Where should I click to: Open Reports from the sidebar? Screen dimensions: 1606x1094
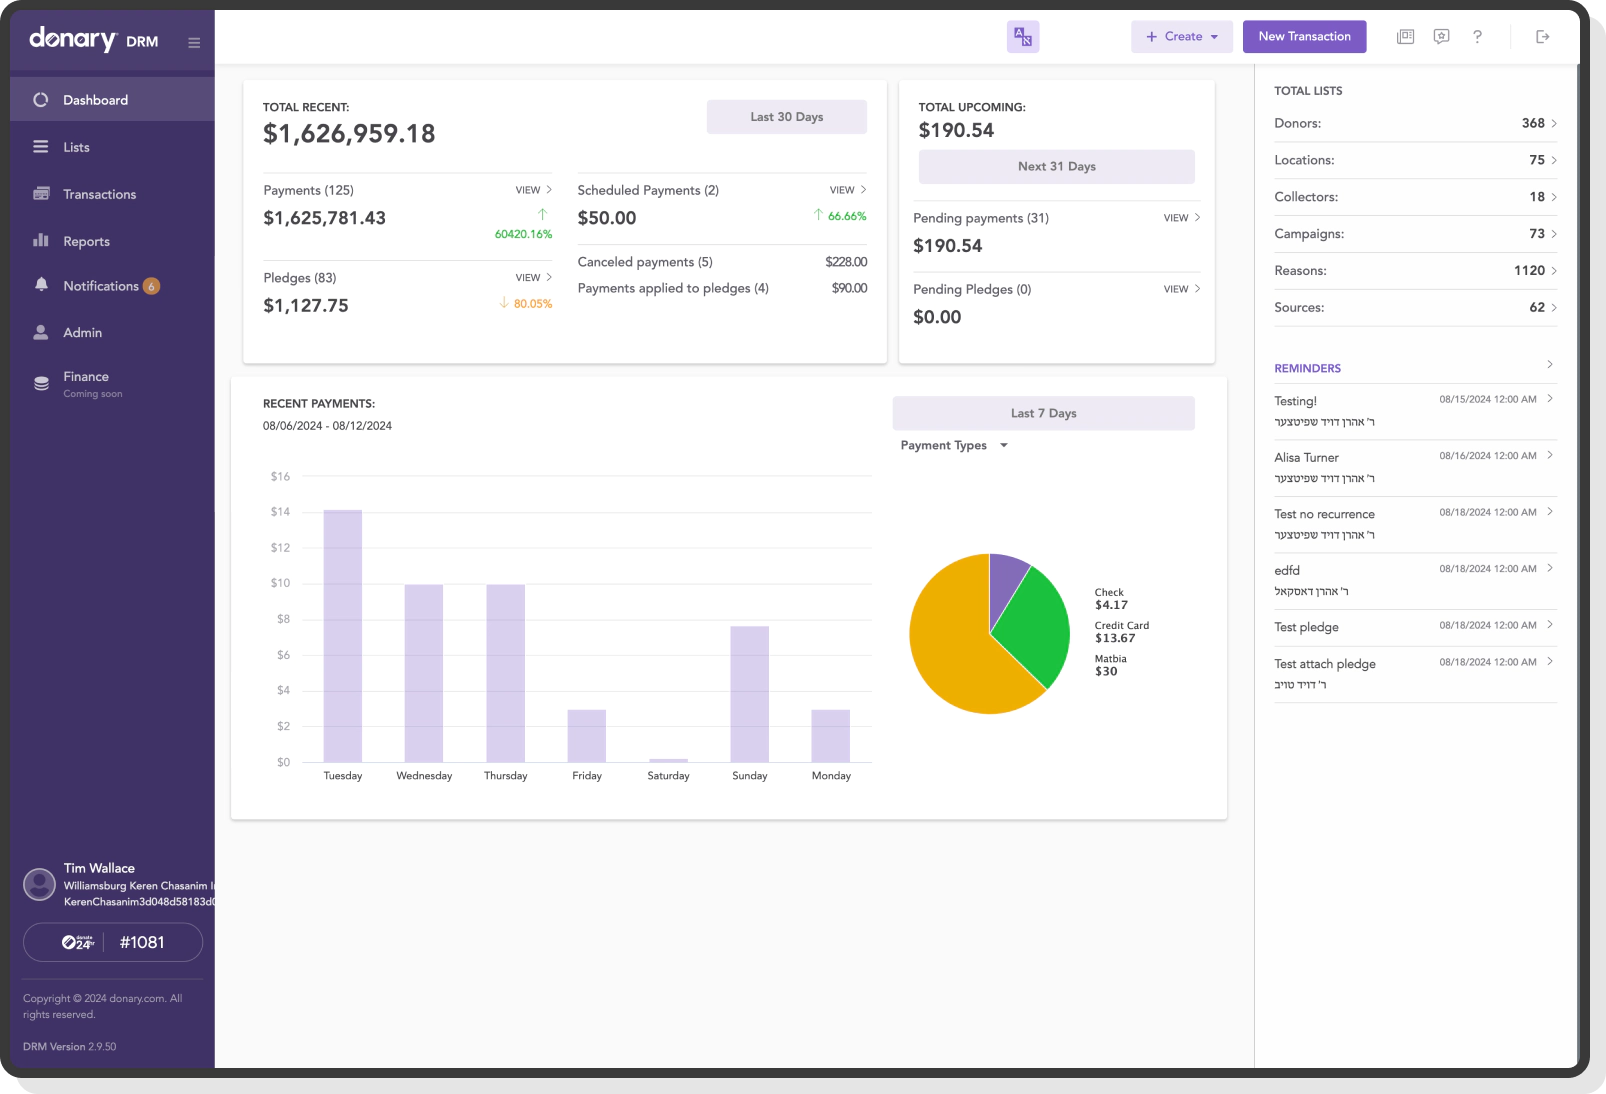[x=85, y=240]
